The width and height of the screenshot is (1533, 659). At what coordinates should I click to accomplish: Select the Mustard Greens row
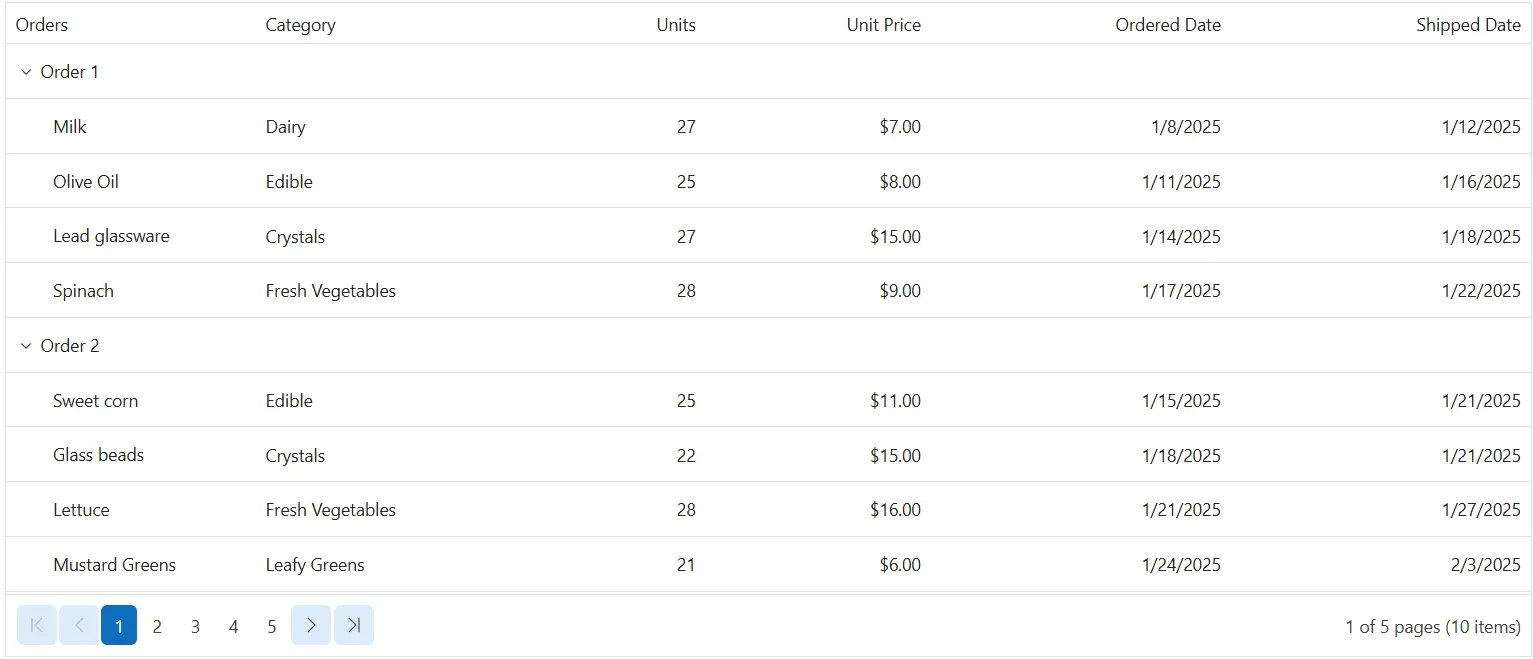pos(768,564)
